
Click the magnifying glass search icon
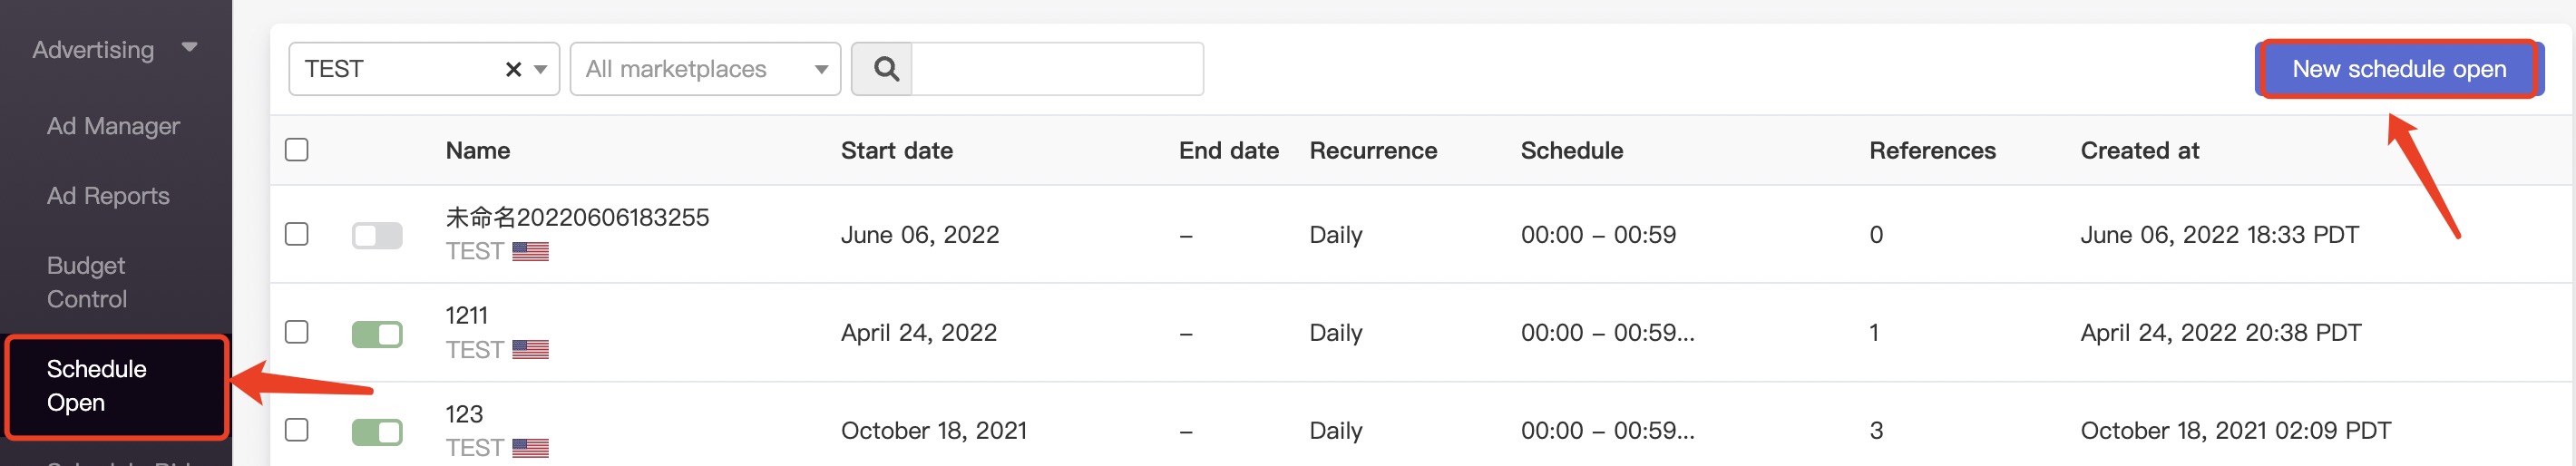(x=885, y=69)
